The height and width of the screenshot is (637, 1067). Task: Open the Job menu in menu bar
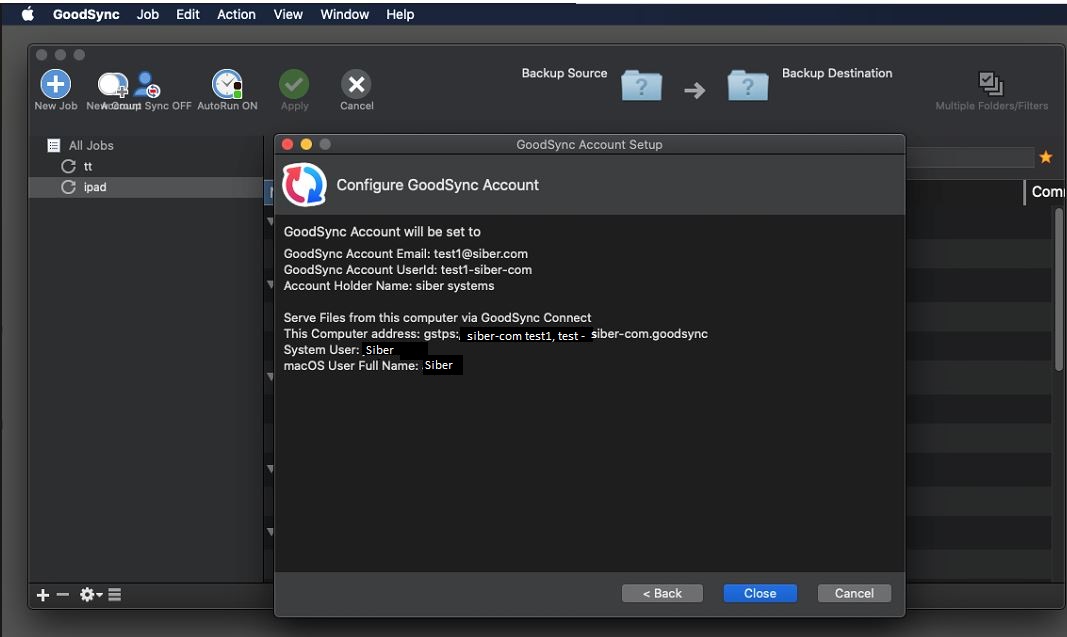coord(148,14)
